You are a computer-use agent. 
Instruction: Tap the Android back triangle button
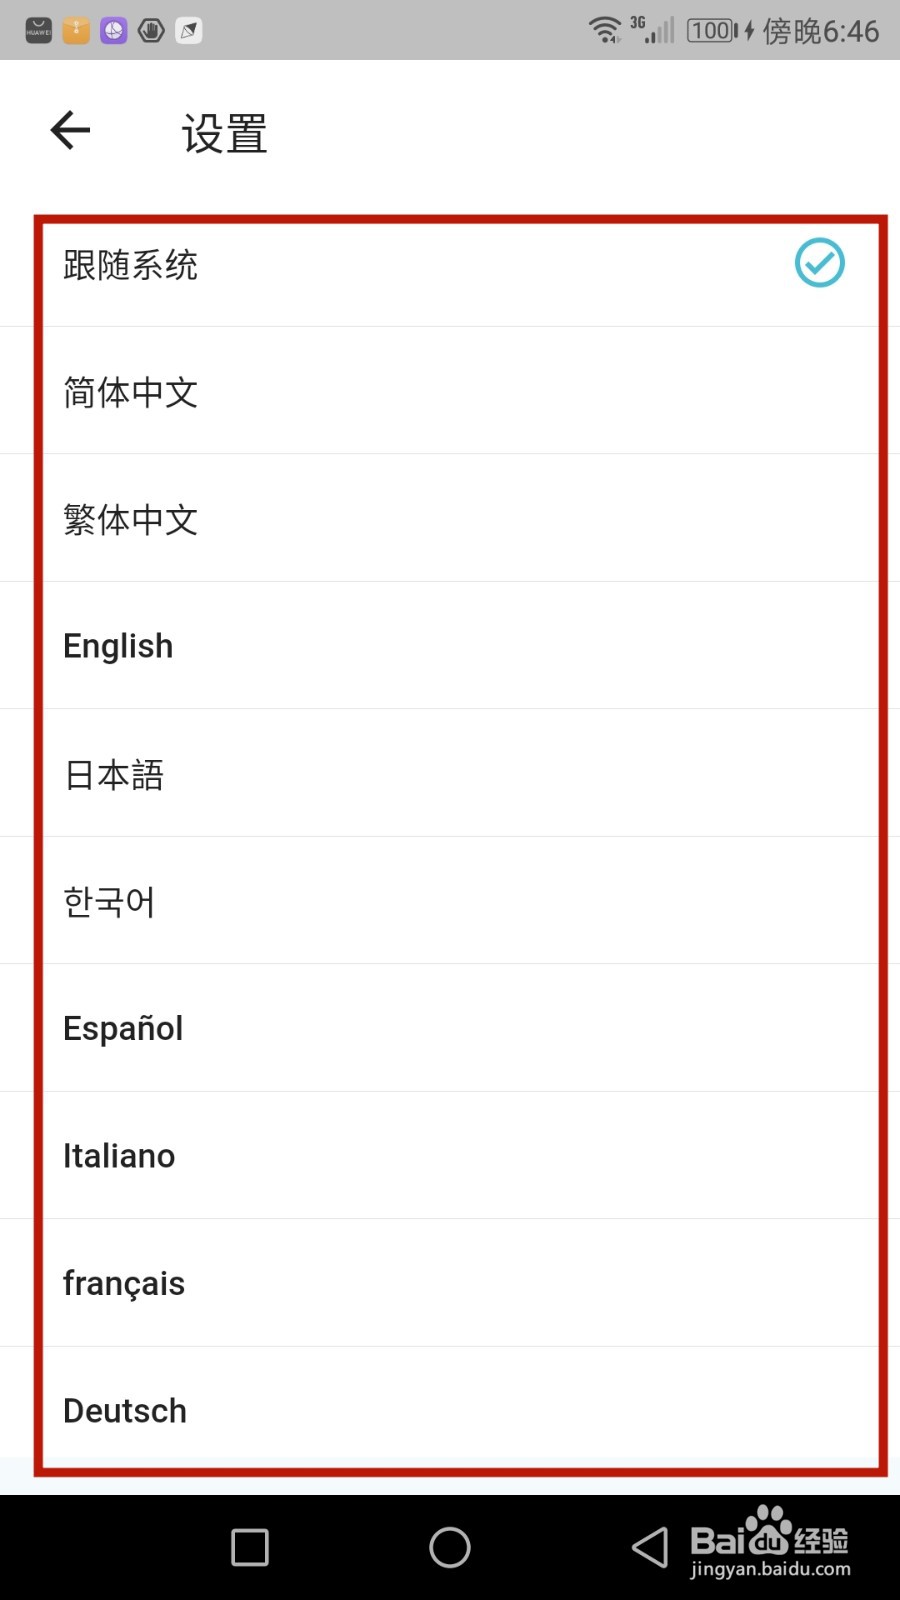pyautogui.click(x=650, y=1547)
